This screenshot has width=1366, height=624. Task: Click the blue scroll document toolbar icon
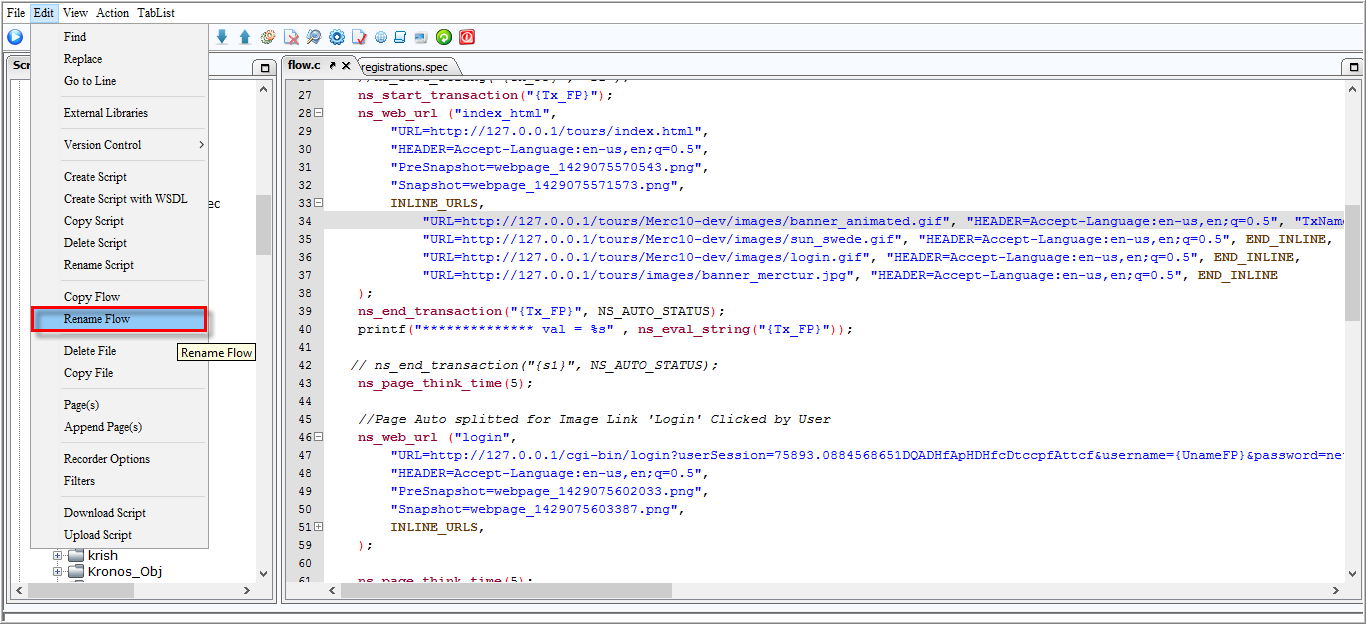[400, 38]
